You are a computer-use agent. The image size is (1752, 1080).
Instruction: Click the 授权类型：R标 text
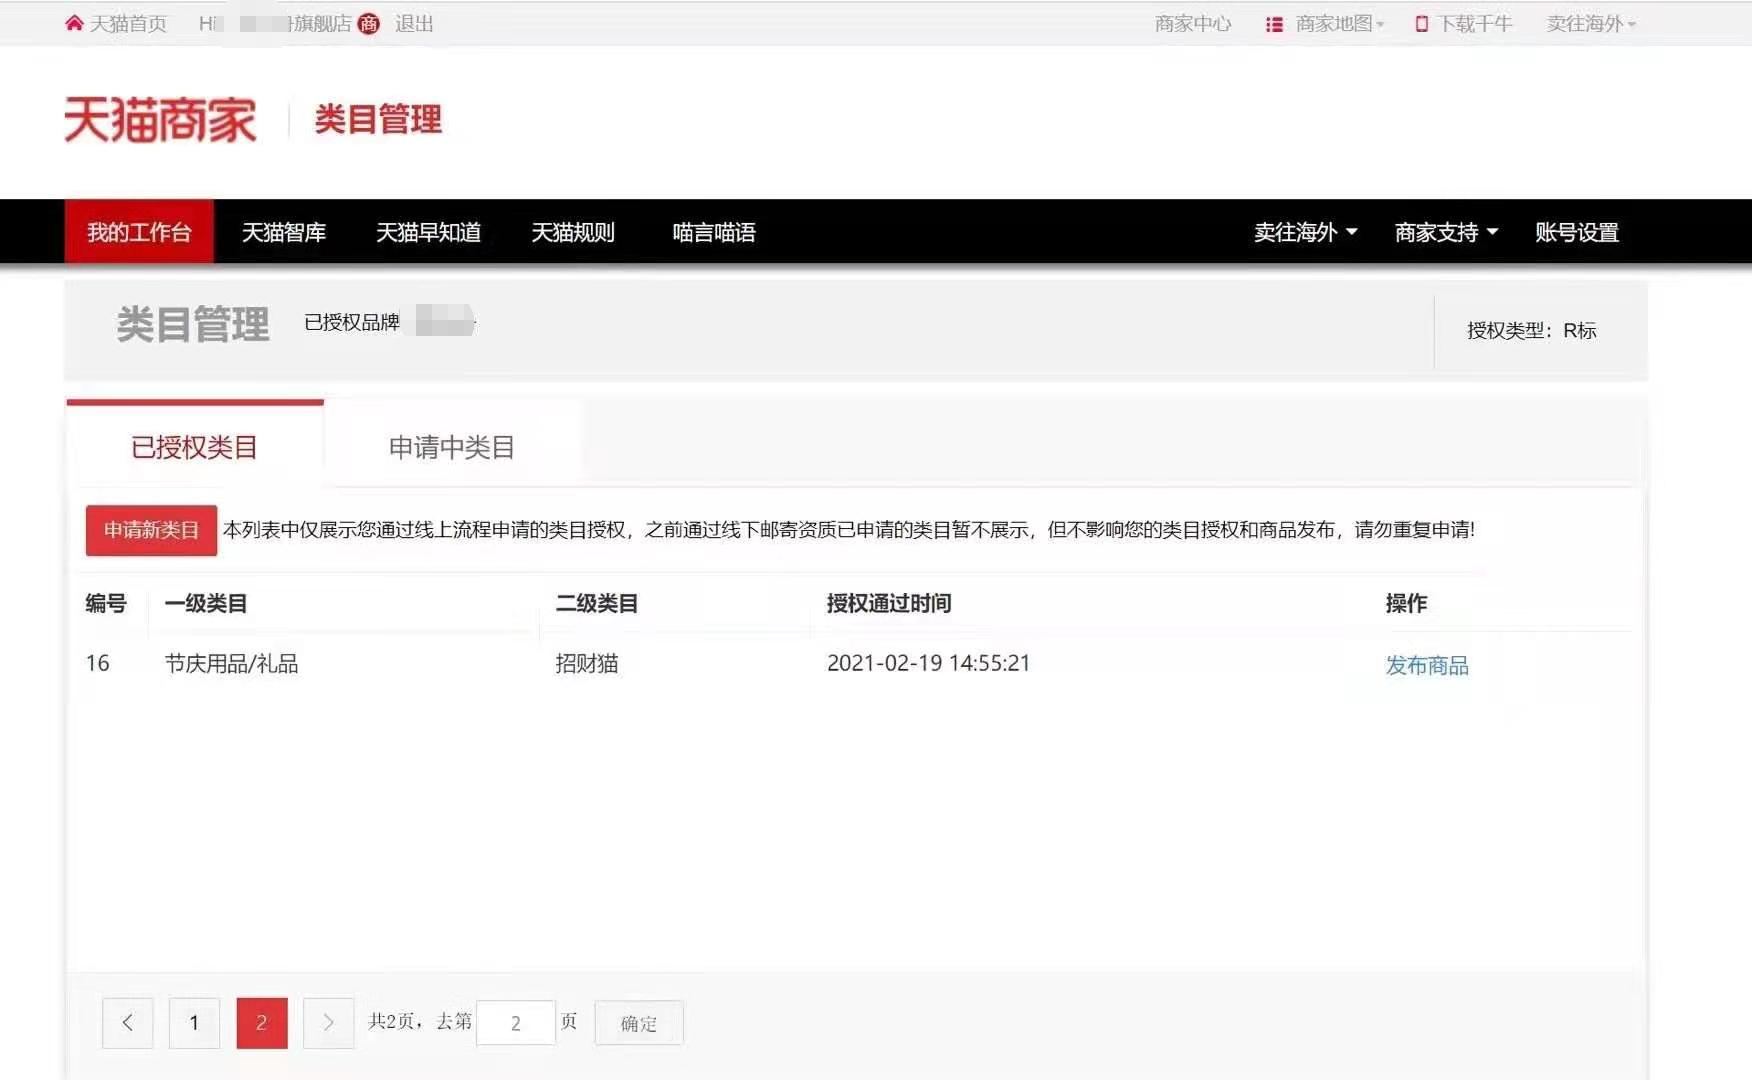pyautogui.click(x=1531, y=330)
